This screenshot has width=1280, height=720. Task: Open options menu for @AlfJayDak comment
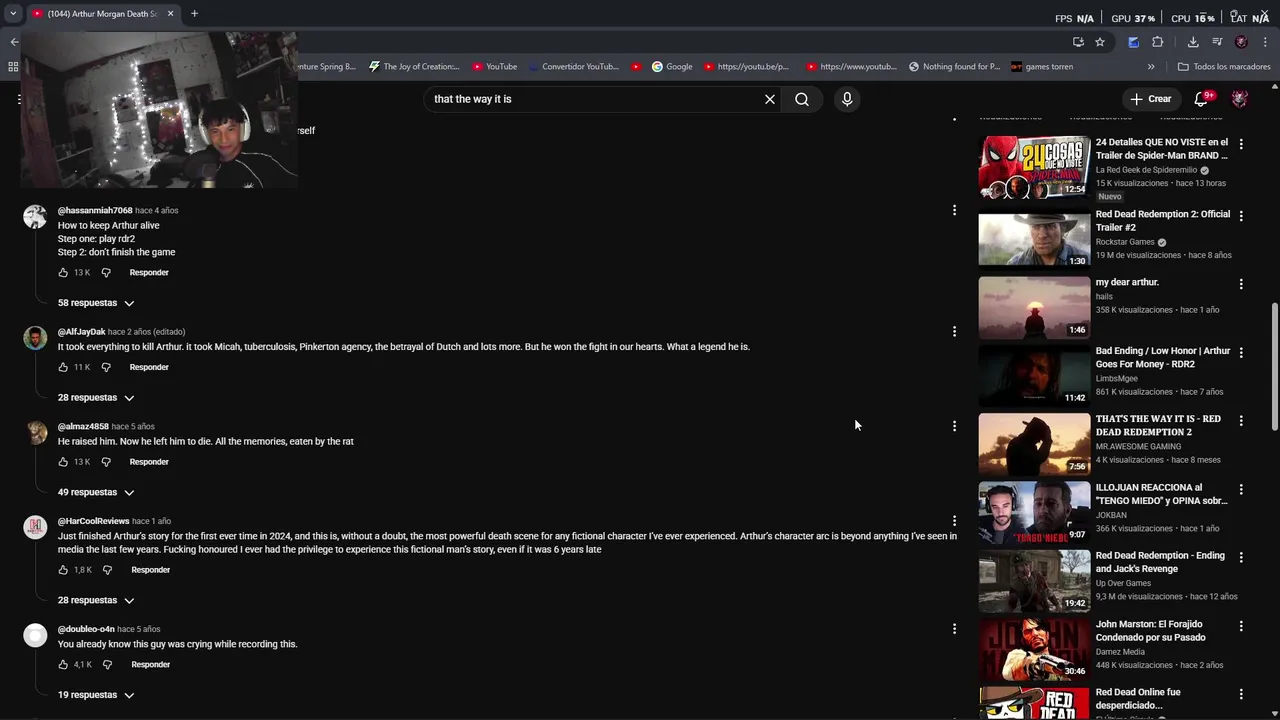954,331
